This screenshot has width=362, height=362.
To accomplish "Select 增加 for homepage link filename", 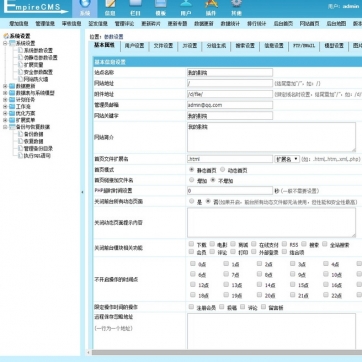I will tap(191, 180).
